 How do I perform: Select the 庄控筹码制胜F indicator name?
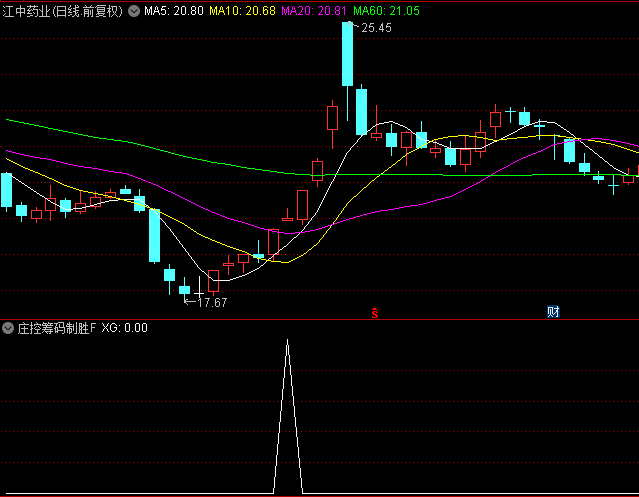point(57,328)
